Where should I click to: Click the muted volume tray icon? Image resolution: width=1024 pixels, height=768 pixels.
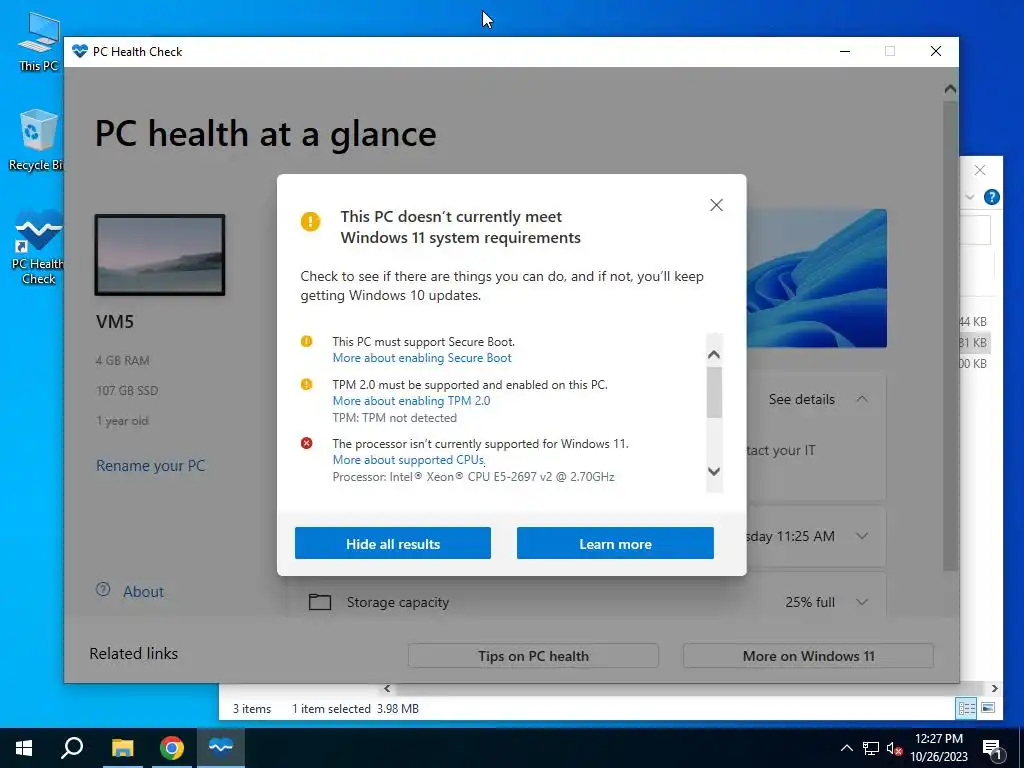point(894,748)
